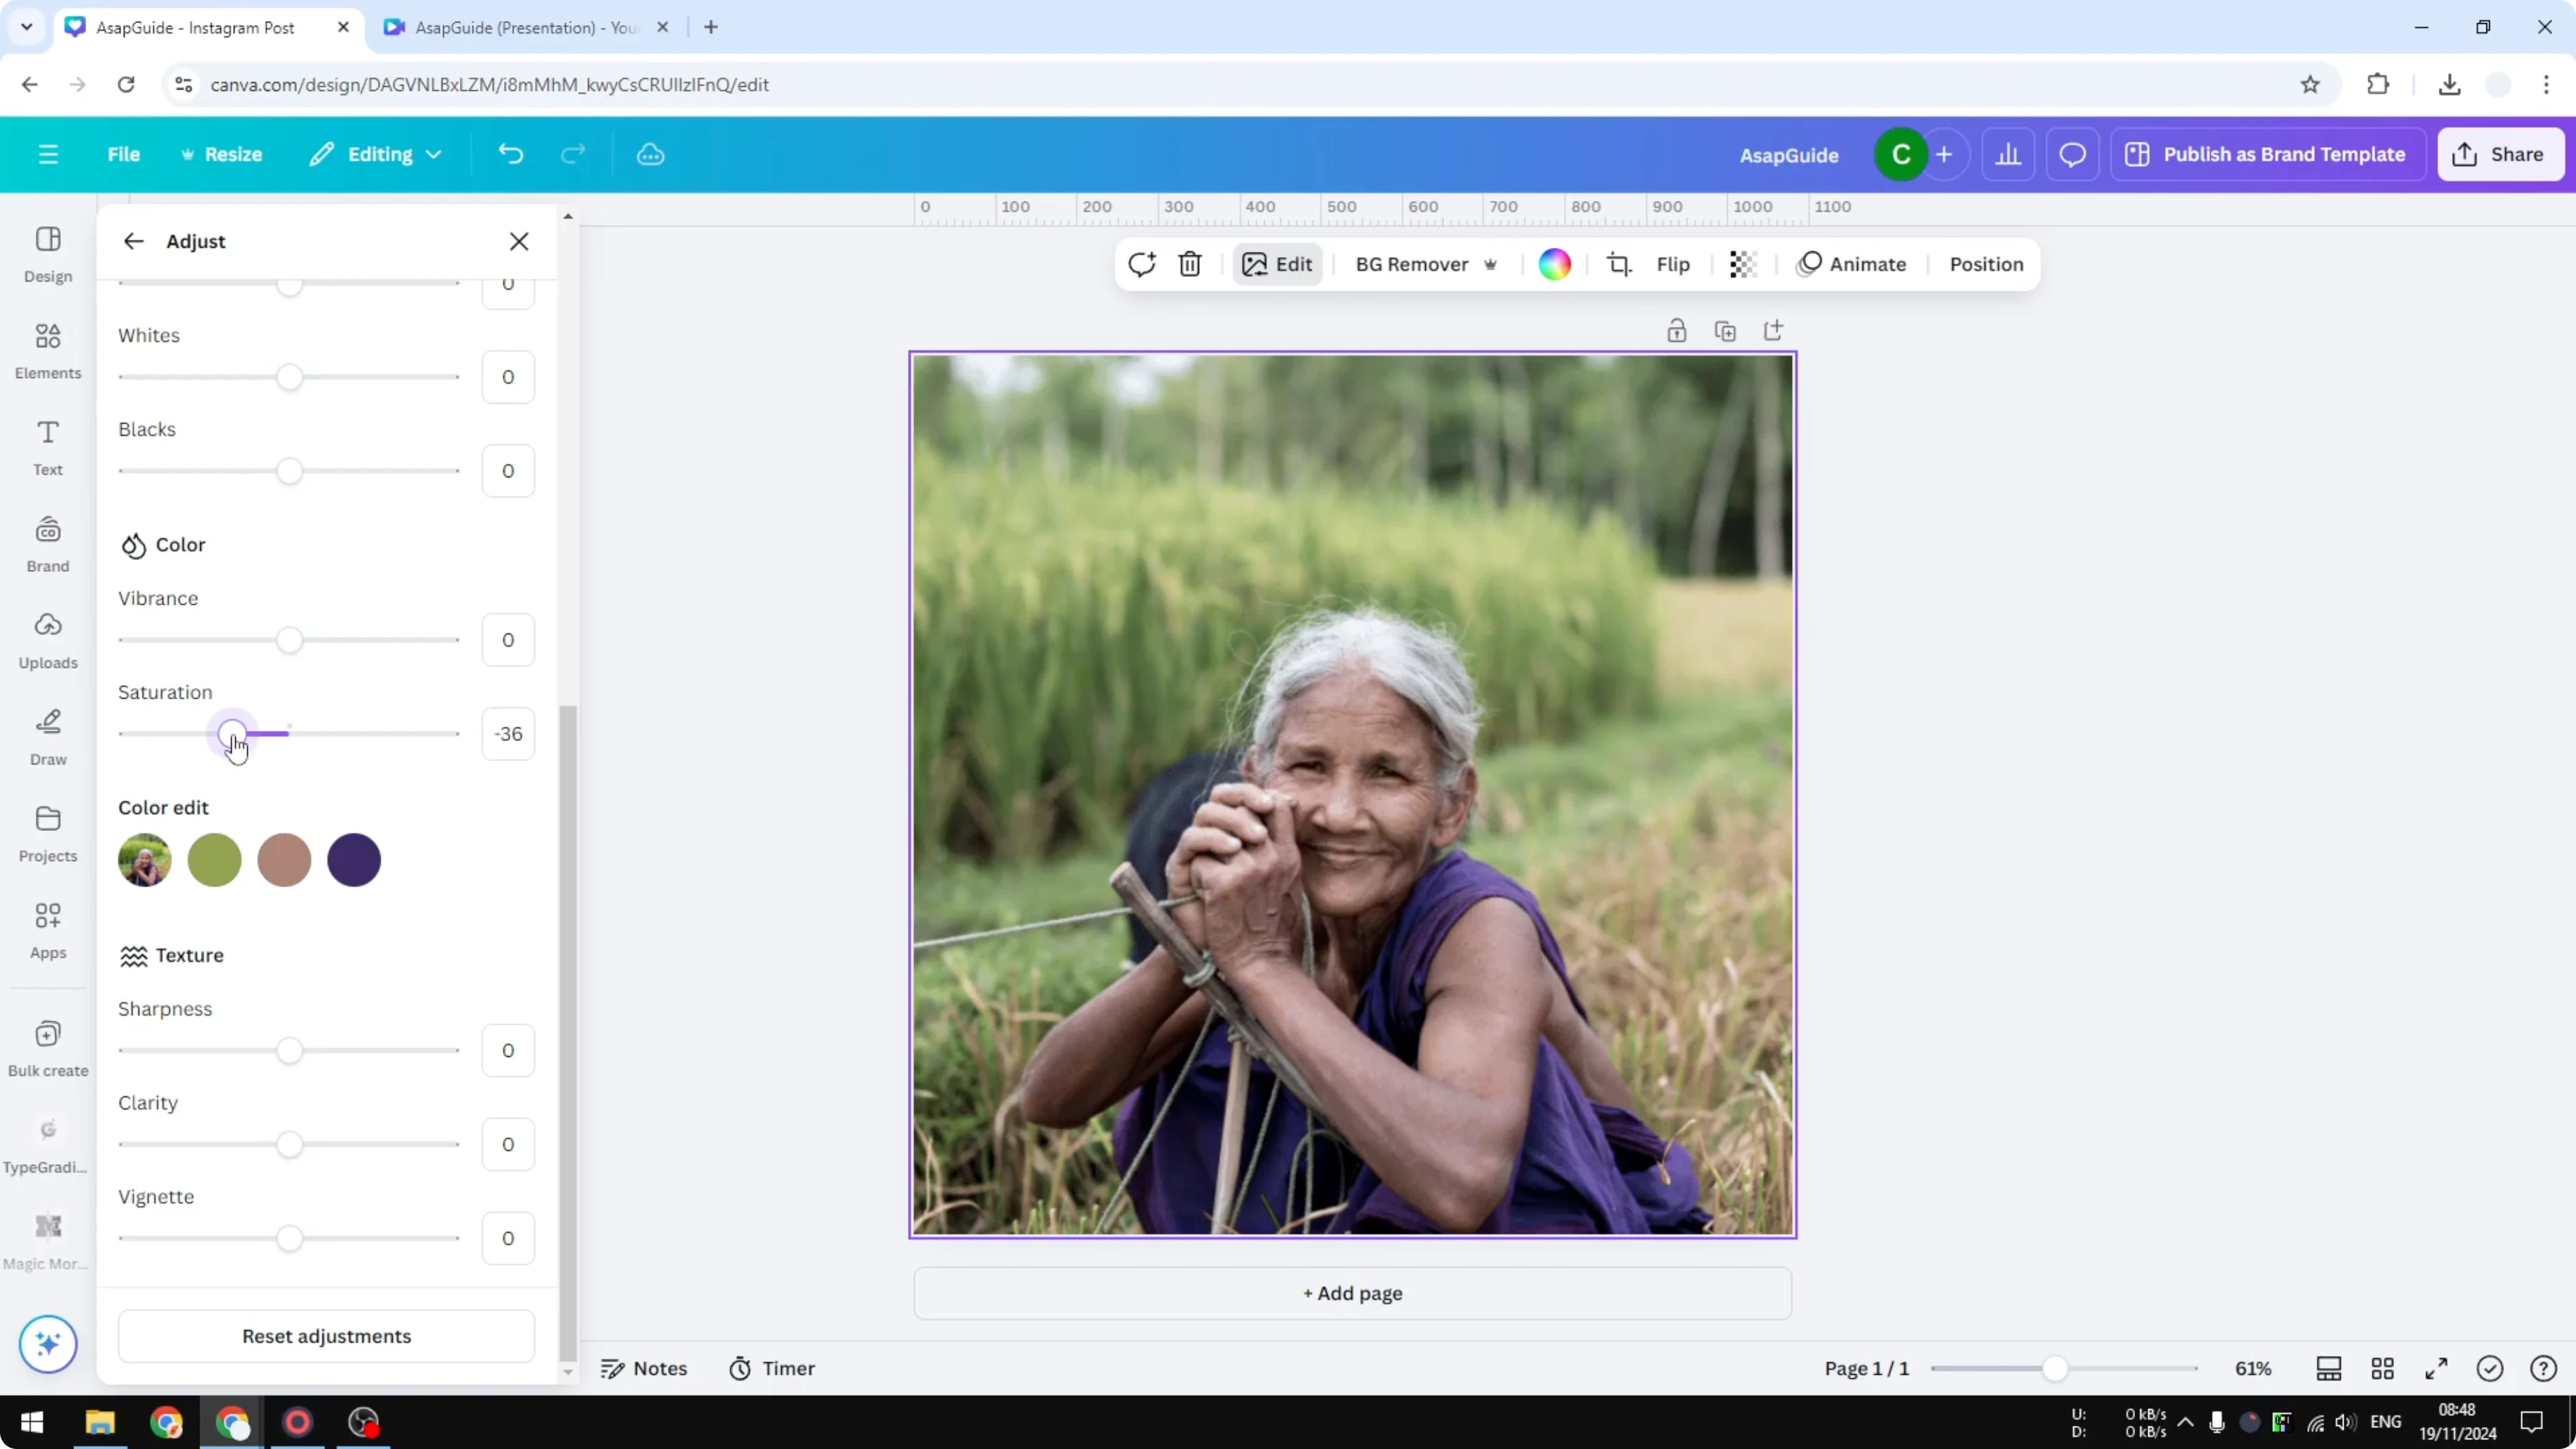Open the browser tab search chevron
Viewport: 2576px width, 1449px height.
click(x=27, y=27)
